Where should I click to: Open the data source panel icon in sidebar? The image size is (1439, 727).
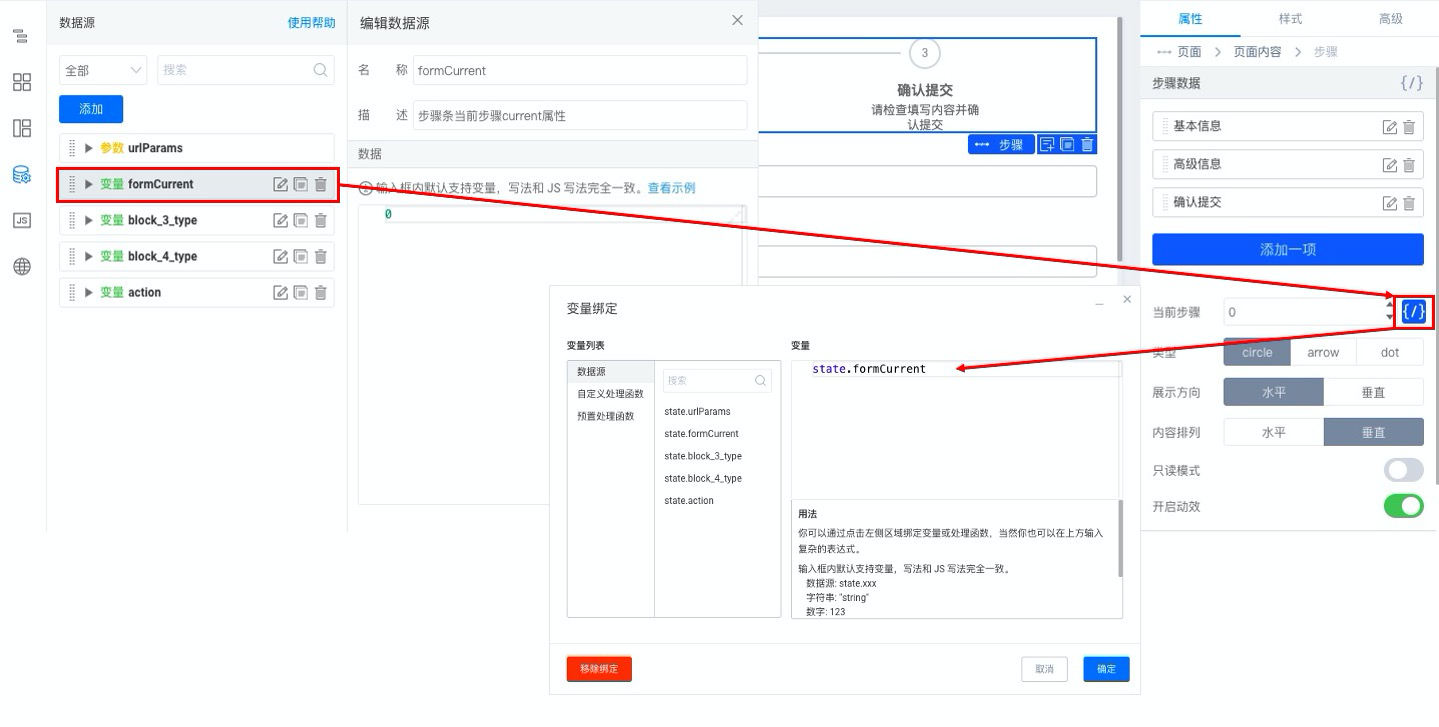[22, 175]
